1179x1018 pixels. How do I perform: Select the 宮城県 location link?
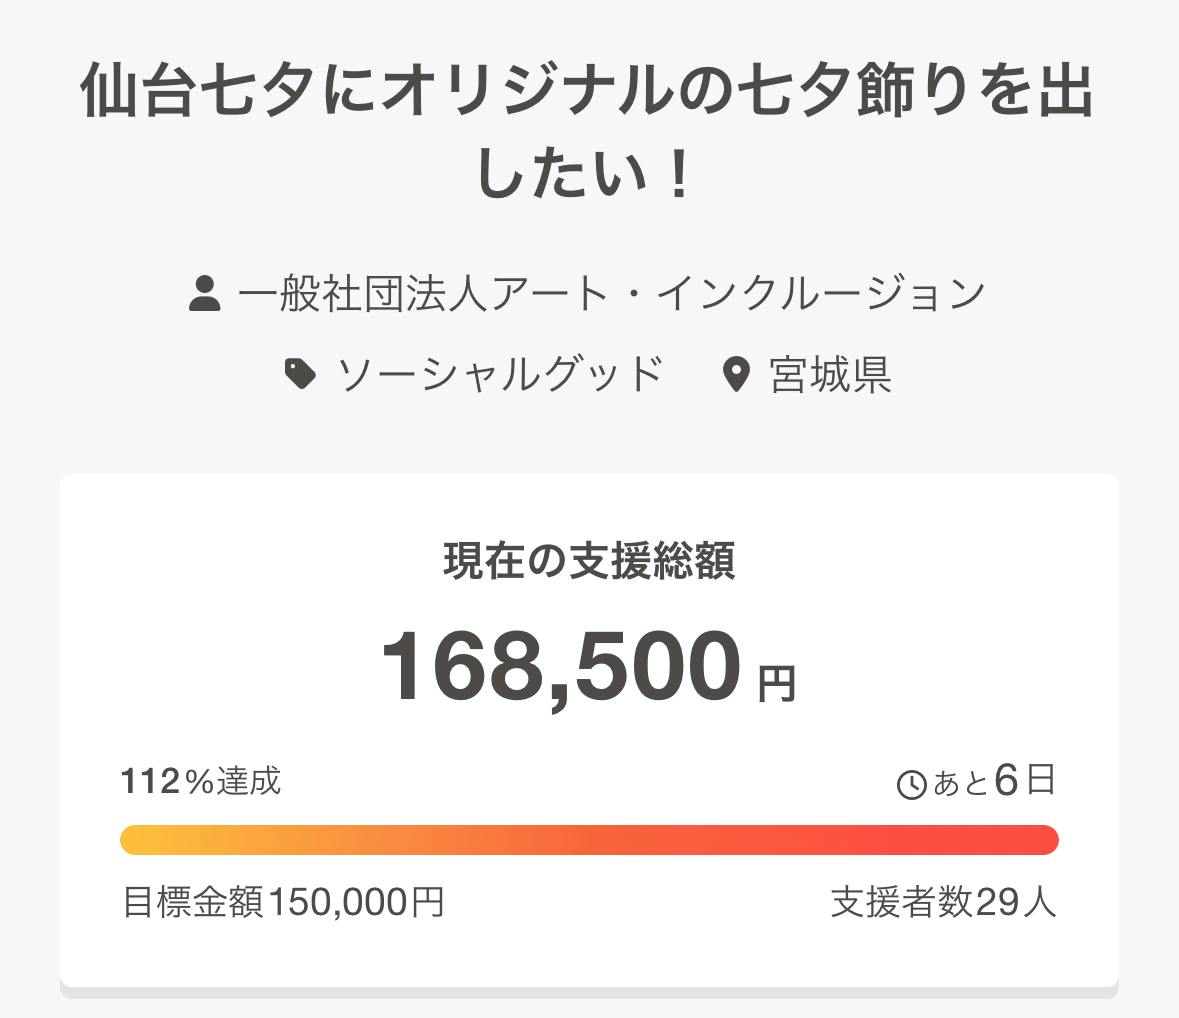[830, 375]
